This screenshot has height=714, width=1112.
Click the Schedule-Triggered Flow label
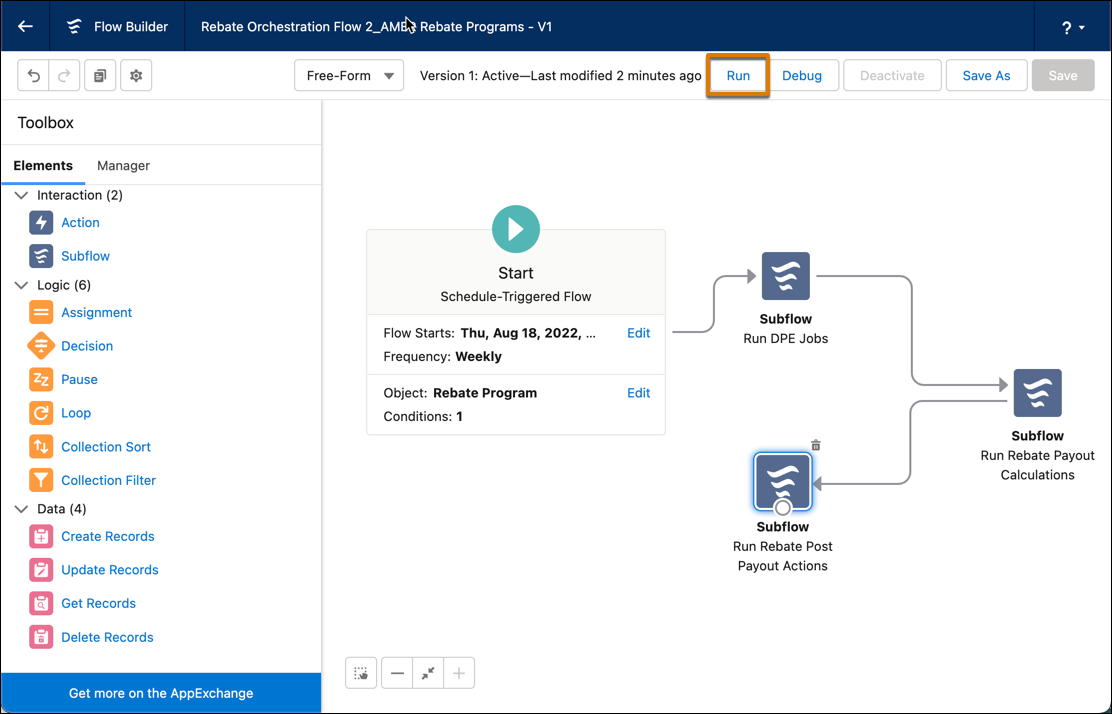pyautogui.click(x=516, y=296)
